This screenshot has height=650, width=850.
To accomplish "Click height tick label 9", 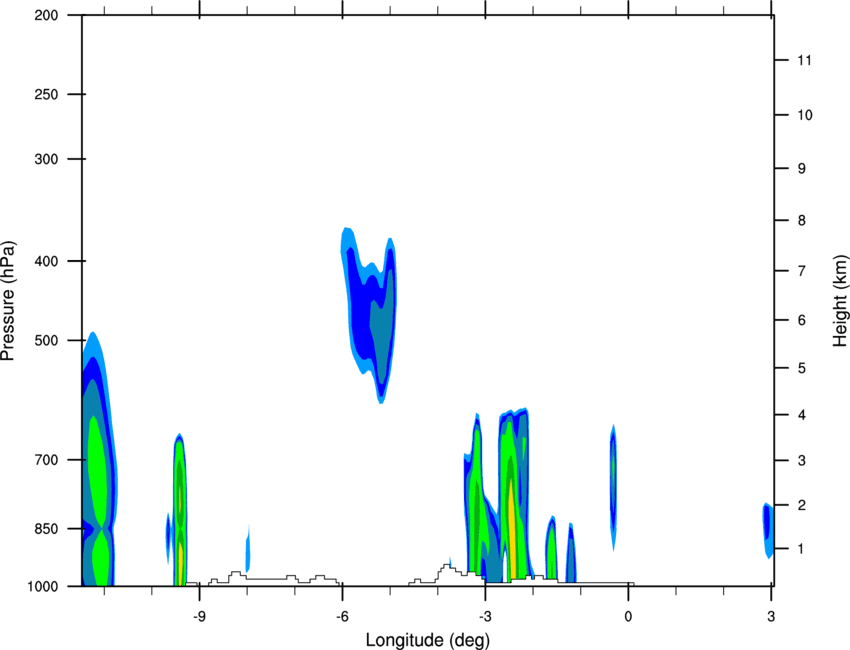I will 802,169.
